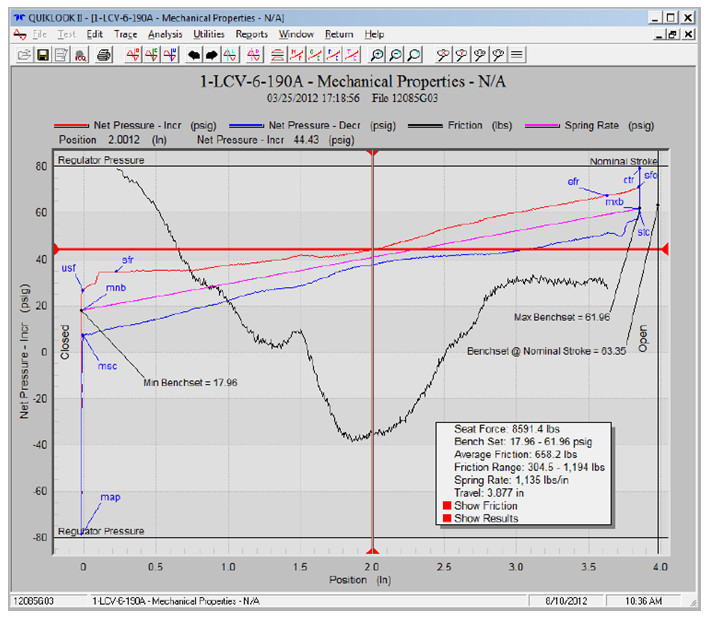Click the first magnifier zoom icon

tap(377, 55)
